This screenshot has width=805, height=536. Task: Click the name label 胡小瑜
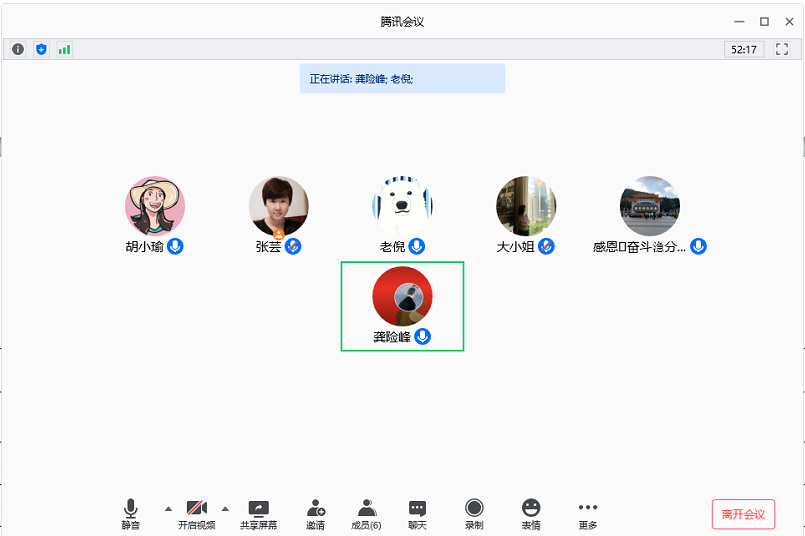pyautogui.click(x=145, y=247)
